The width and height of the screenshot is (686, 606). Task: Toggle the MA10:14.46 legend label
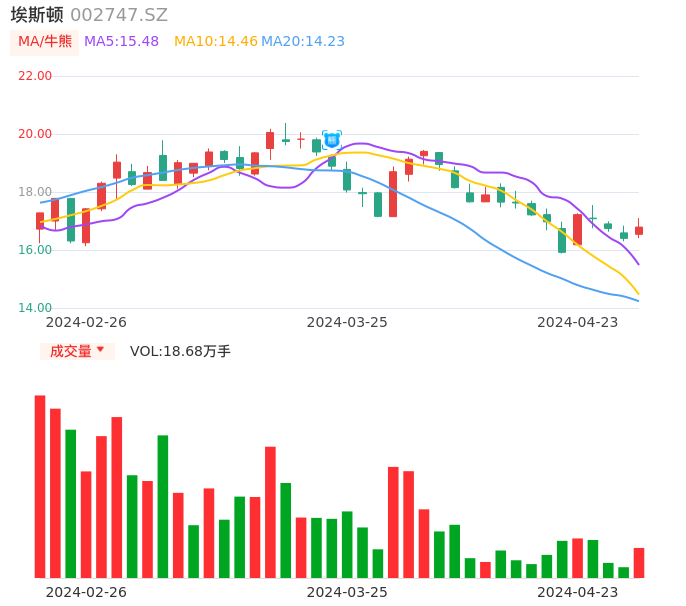tap(215, 42)
